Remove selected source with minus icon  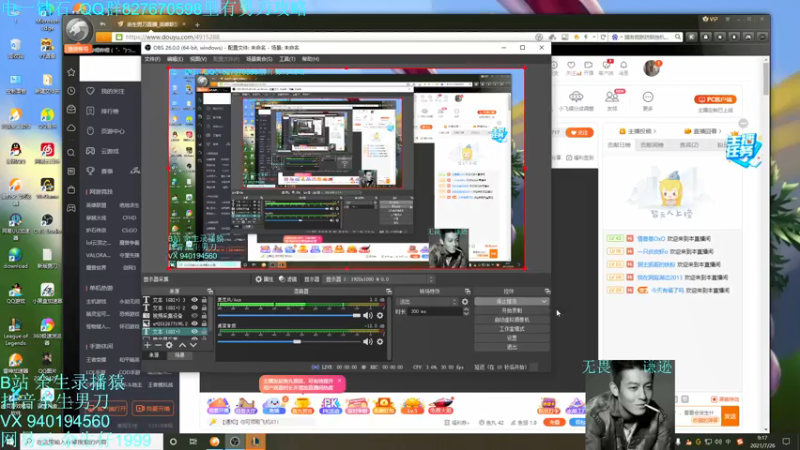(158, 345)
